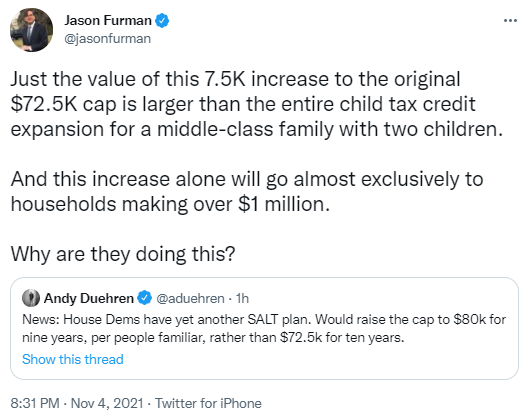Image resolution: width=527 pixels, height=416 pixels.
Task: Click the Twitter for iPhone source link
Action: (208, 403)
